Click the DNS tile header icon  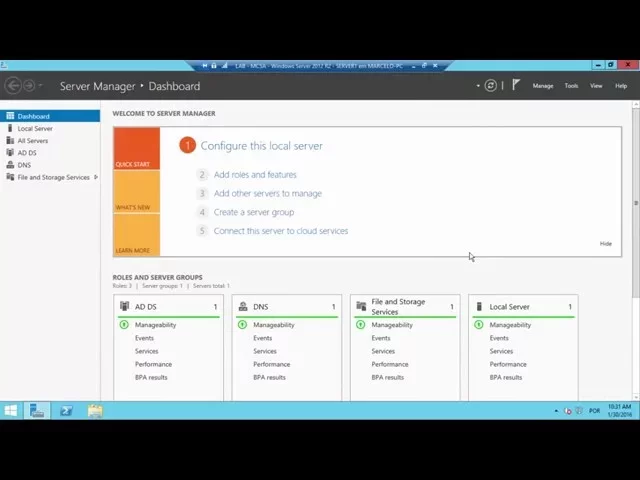243,306
